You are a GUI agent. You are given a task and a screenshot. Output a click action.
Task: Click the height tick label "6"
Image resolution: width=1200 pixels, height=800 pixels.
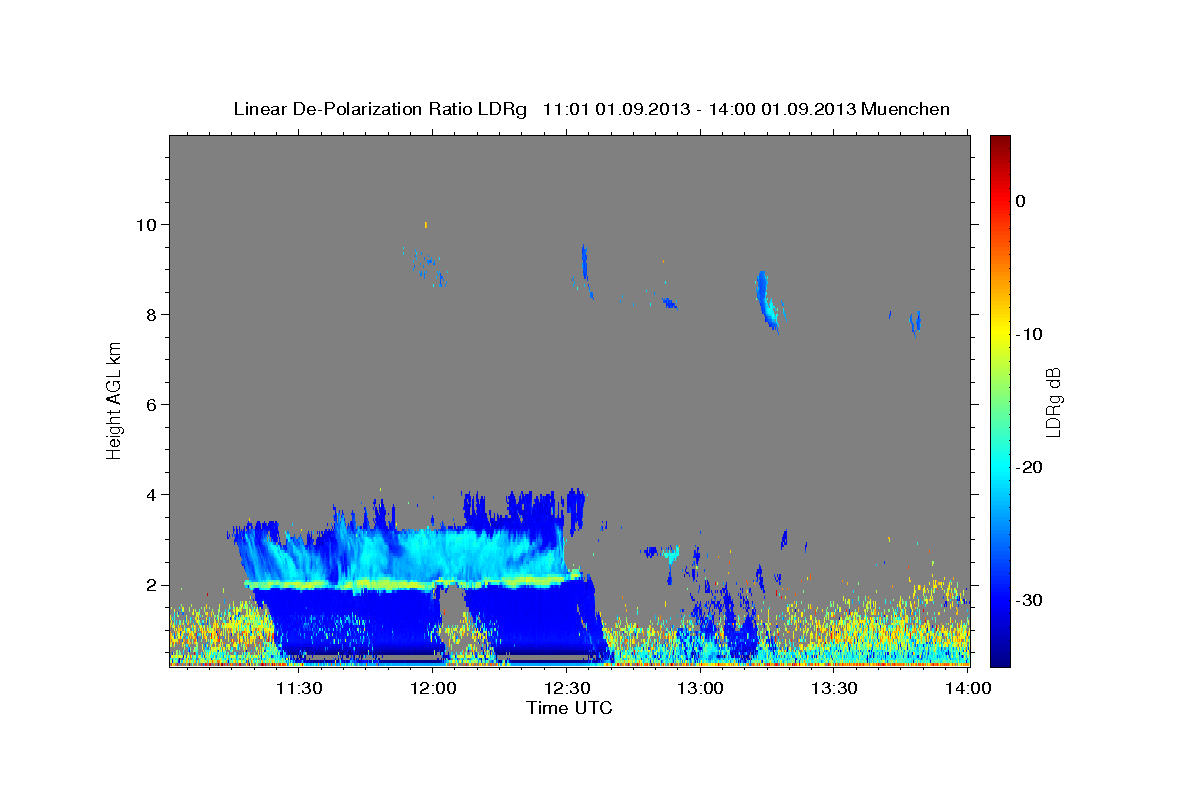coord(151,404)
